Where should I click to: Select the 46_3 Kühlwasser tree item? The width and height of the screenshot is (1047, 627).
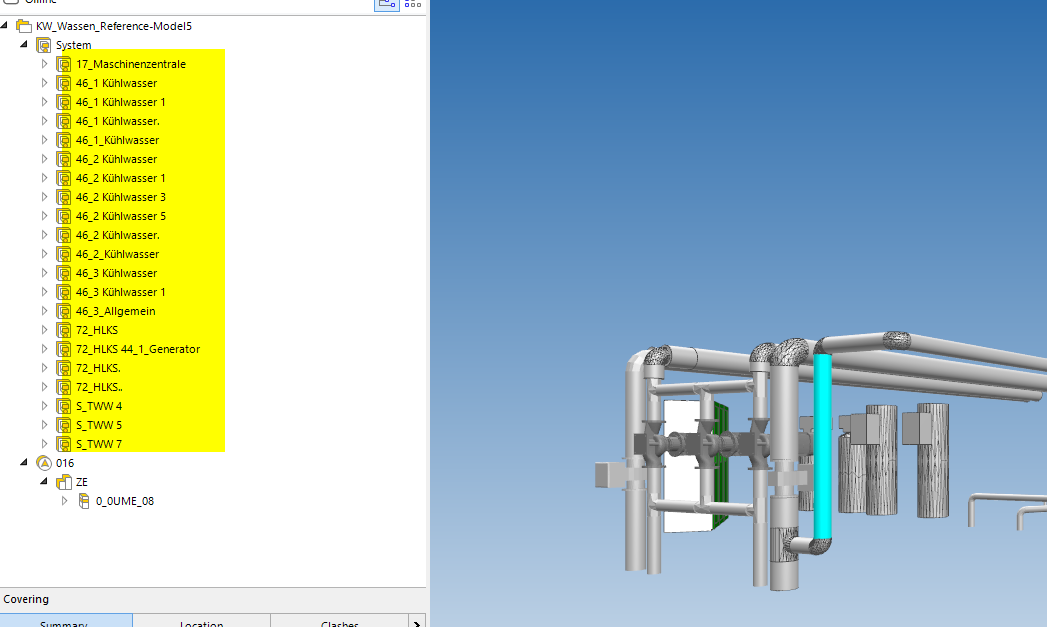click(116, 273)
